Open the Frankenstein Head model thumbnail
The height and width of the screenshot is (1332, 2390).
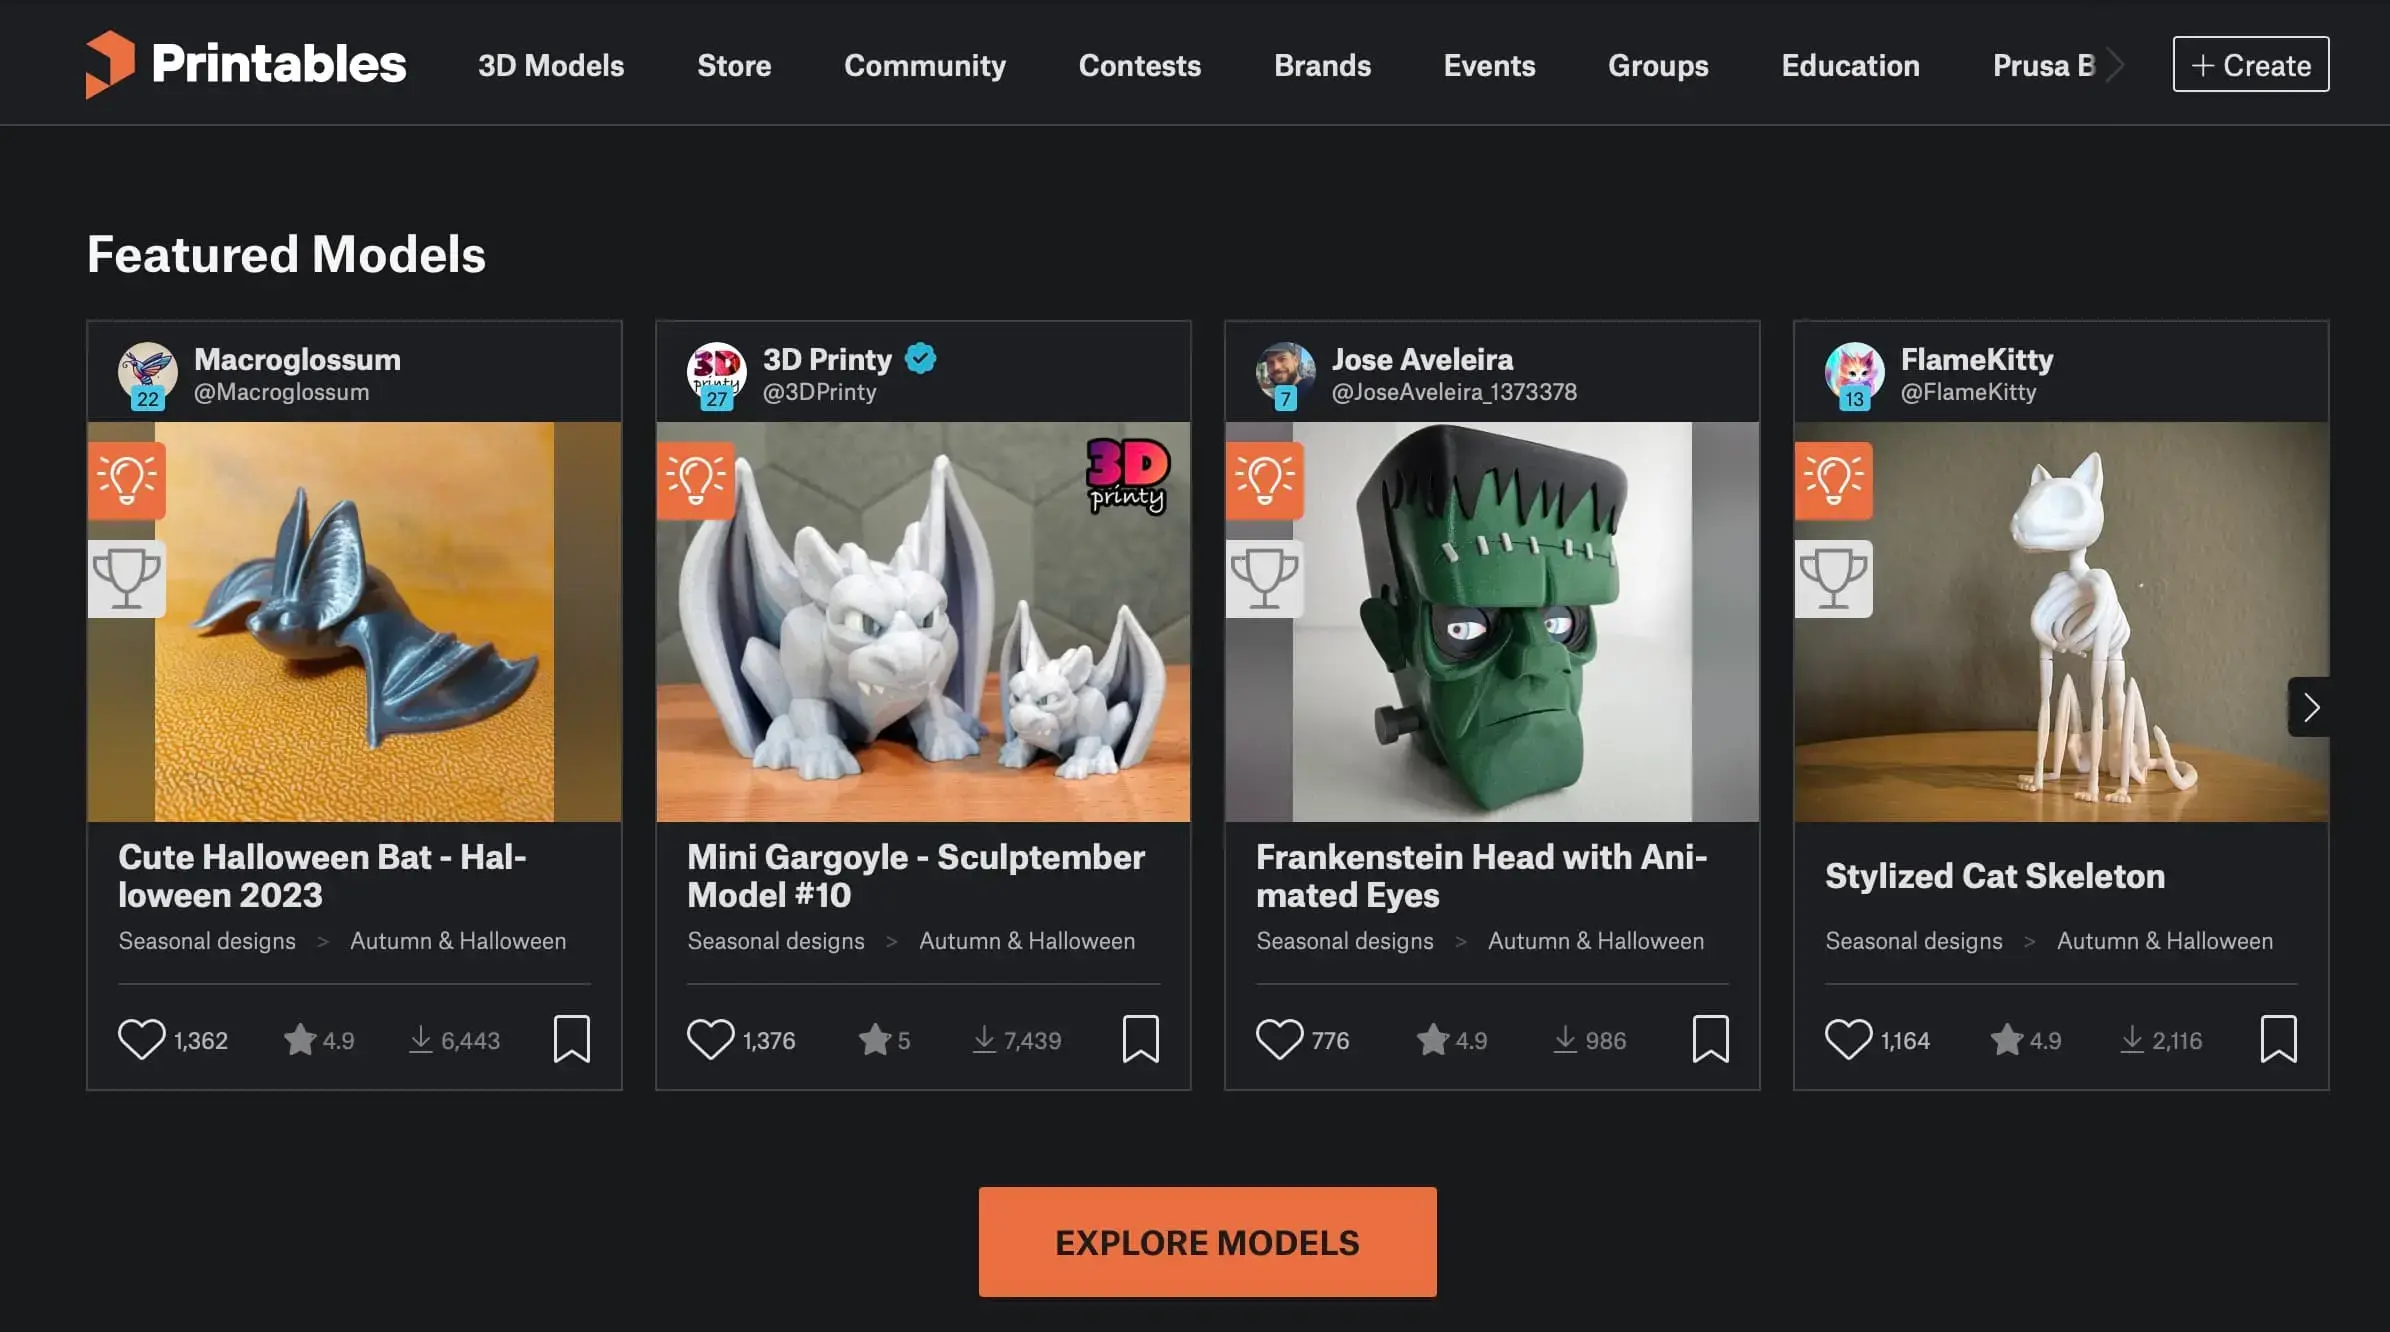1492,621
